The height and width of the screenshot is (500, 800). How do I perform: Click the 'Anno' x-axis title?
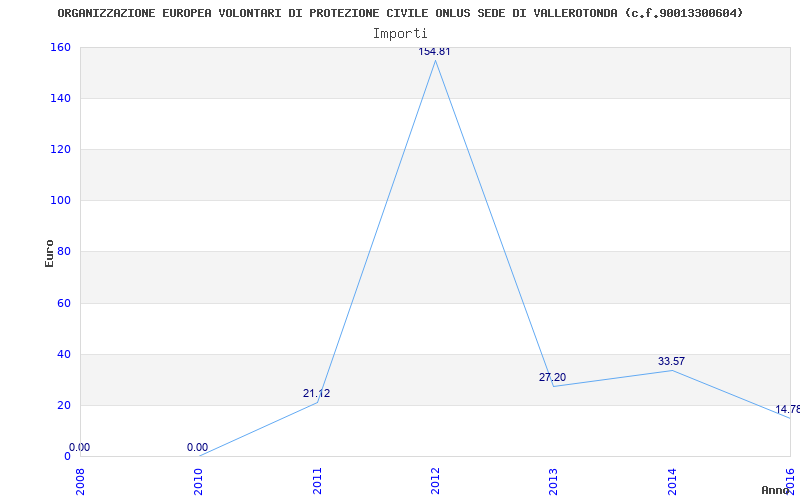(775, 490)
